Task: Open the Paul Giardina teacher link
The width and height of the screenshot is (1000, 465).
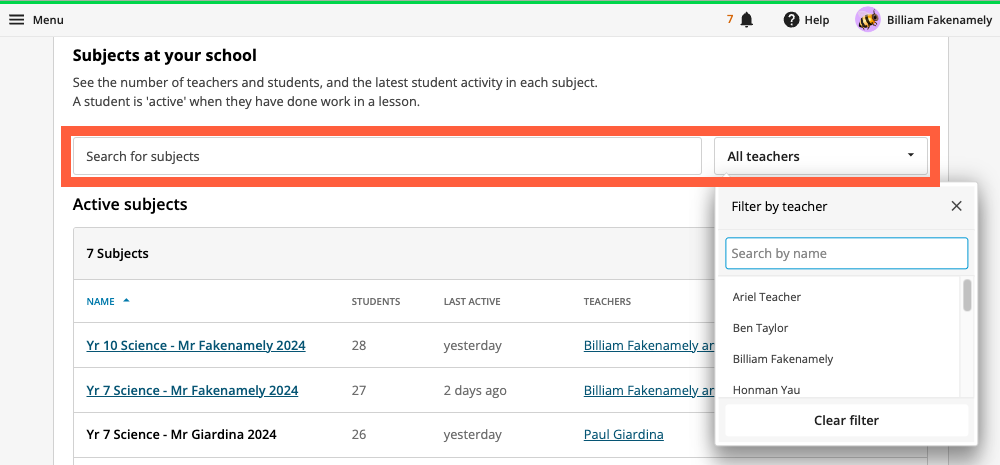Action: pyautogui.click(x=623, y=434)
